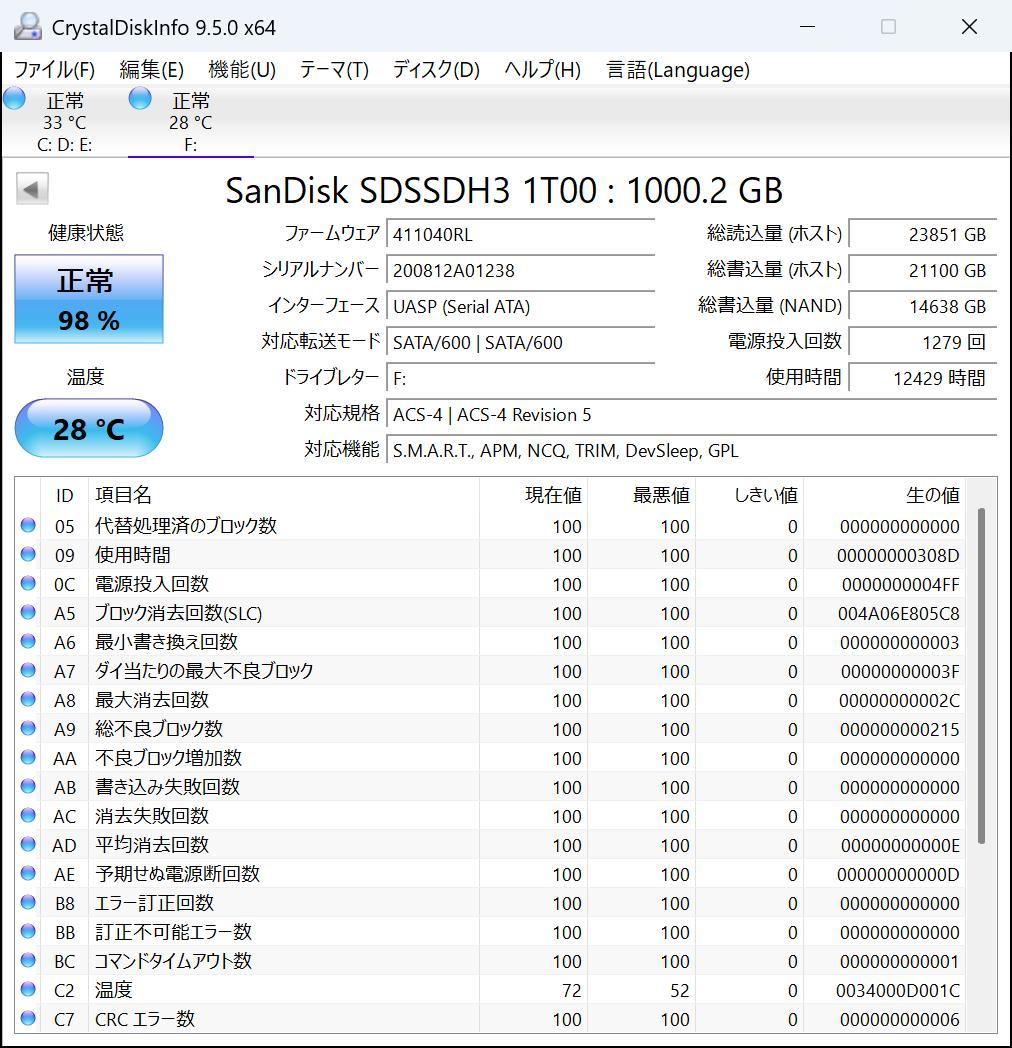Viewport: 1012px width, 1048px height.
Task: Click the serial number field 200812A01238
Action: pyautogui.click(x=520, y=271)
